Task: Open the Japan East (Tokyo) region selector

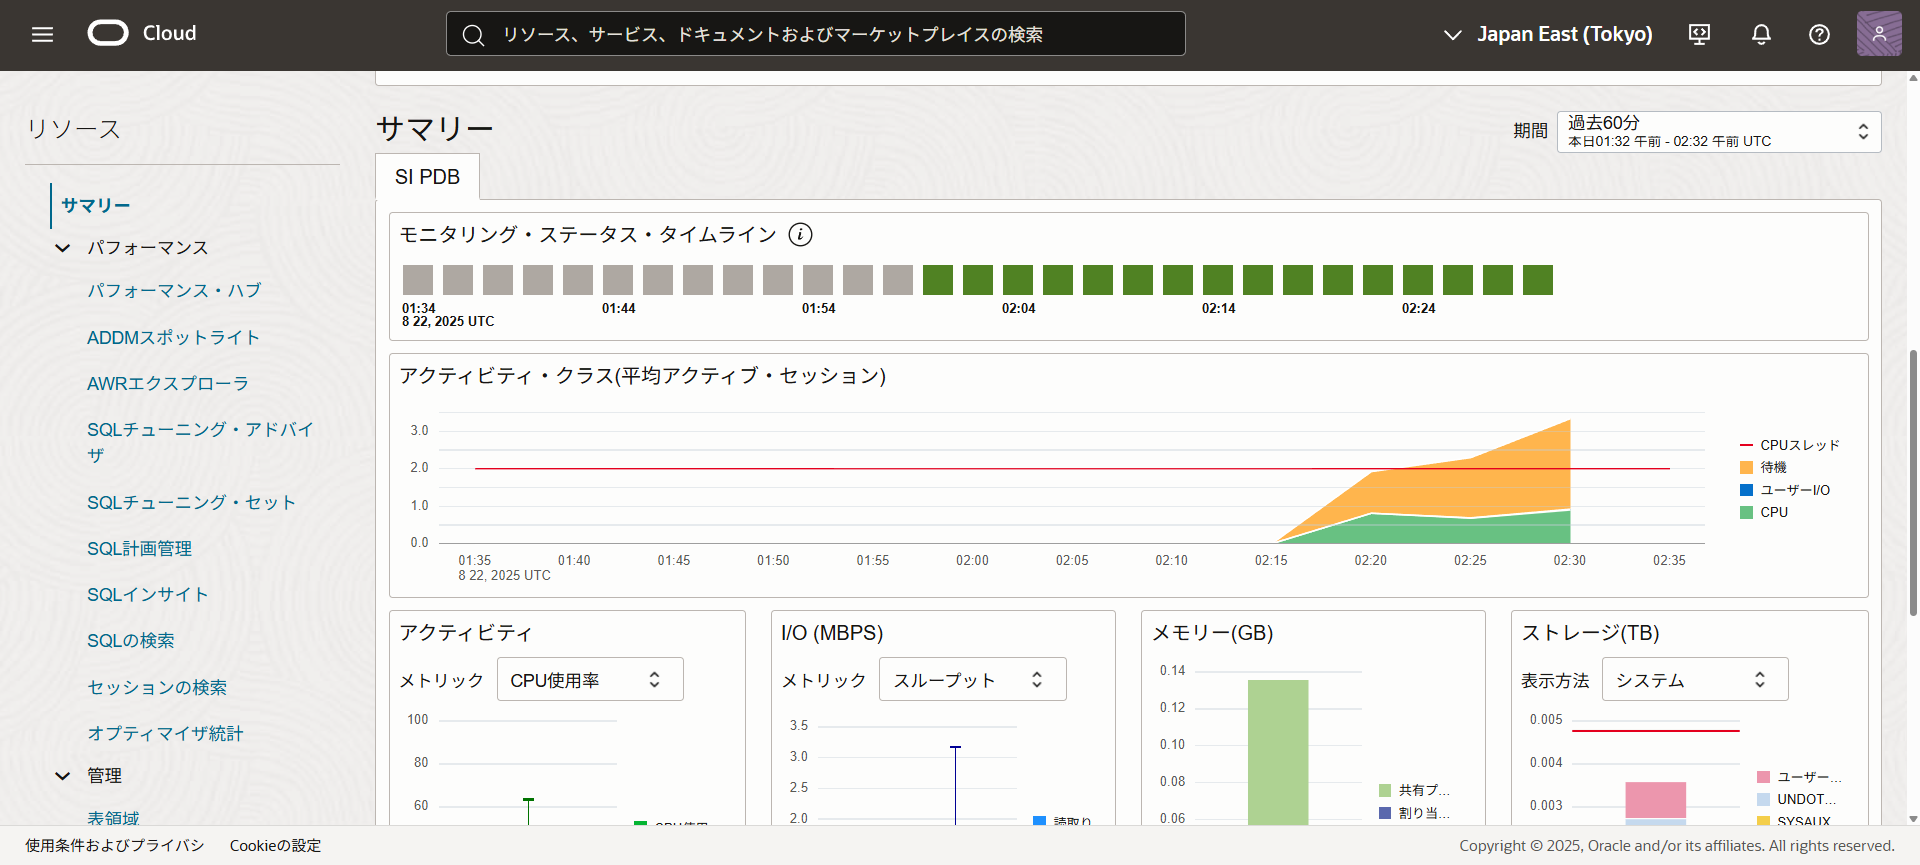Action: tap(1547, 34)
